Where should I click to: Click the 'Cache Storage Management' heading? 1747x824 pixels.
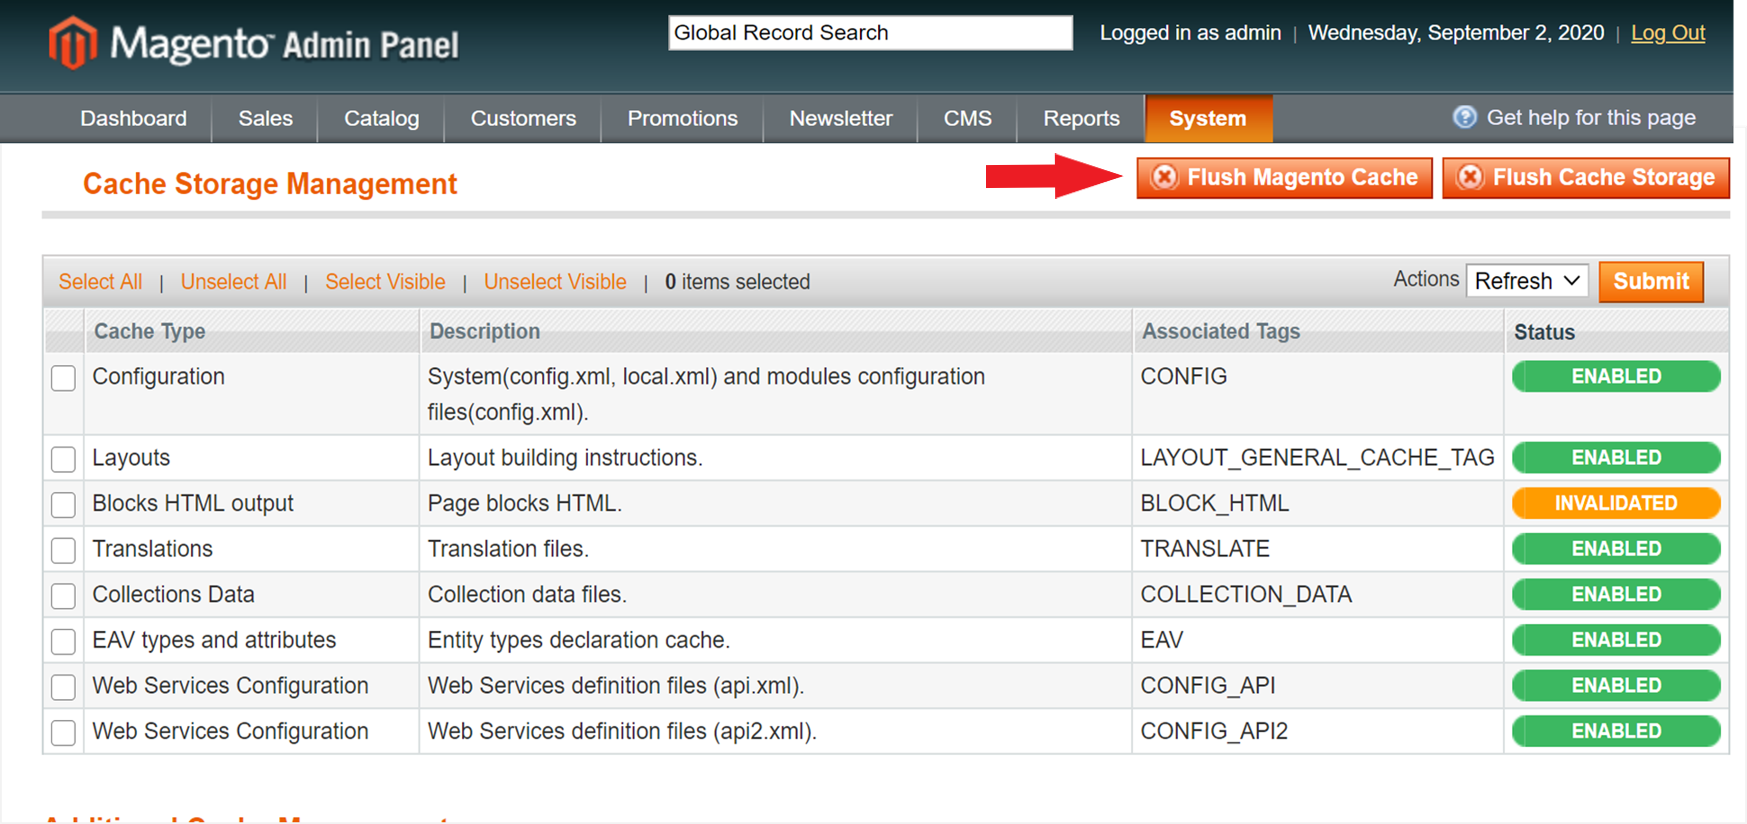point(270,183)
